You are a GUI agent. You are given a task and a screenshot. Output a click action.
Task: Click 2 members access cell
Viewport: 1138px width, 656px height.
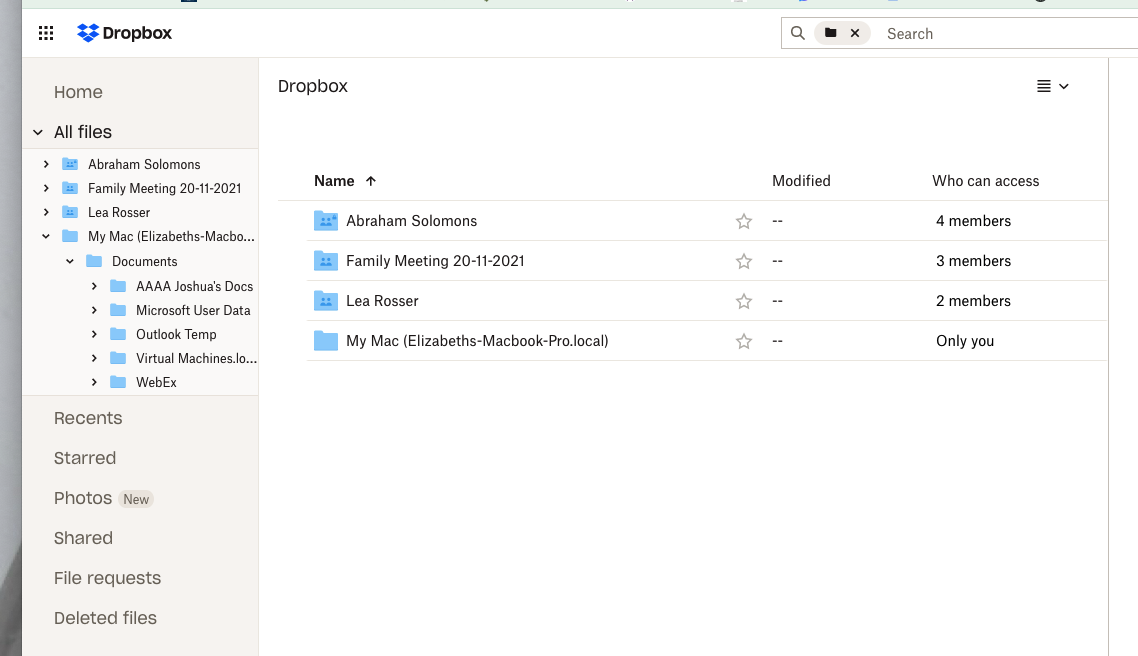click(973, 300)
